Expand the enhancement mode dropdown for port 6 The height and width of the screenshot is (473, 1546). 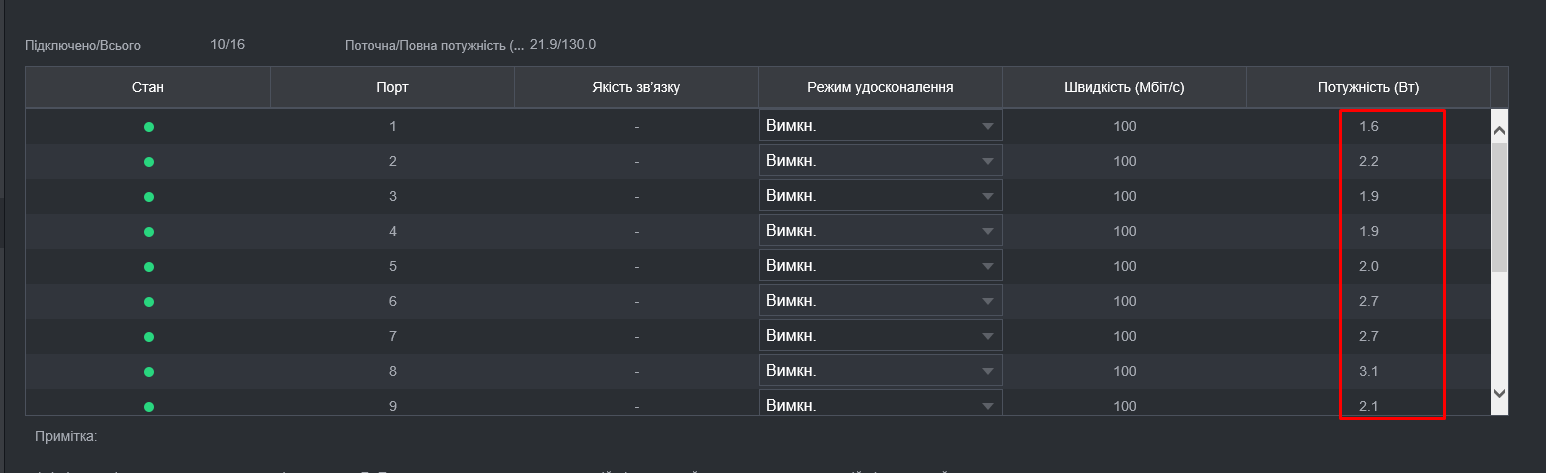[880, 301]
